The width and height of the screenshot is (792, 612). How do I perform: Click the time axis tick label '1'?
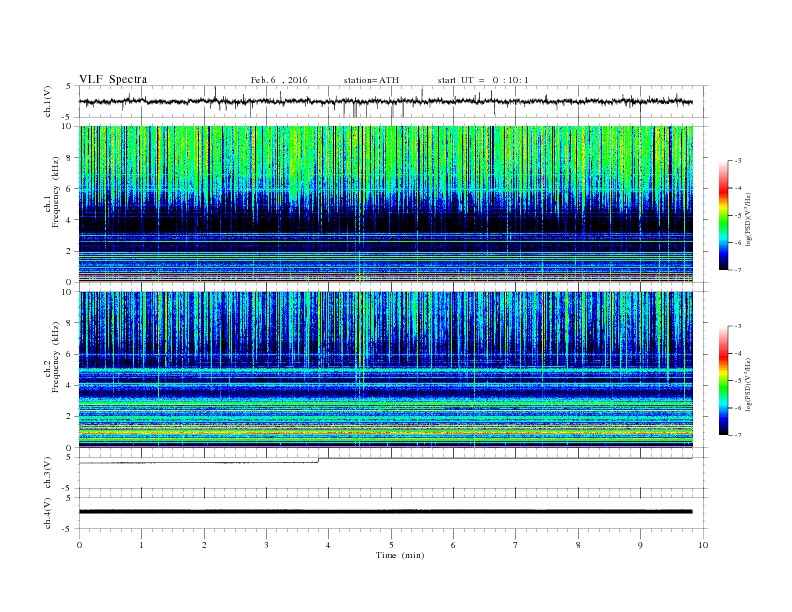[x=141, y=545]
